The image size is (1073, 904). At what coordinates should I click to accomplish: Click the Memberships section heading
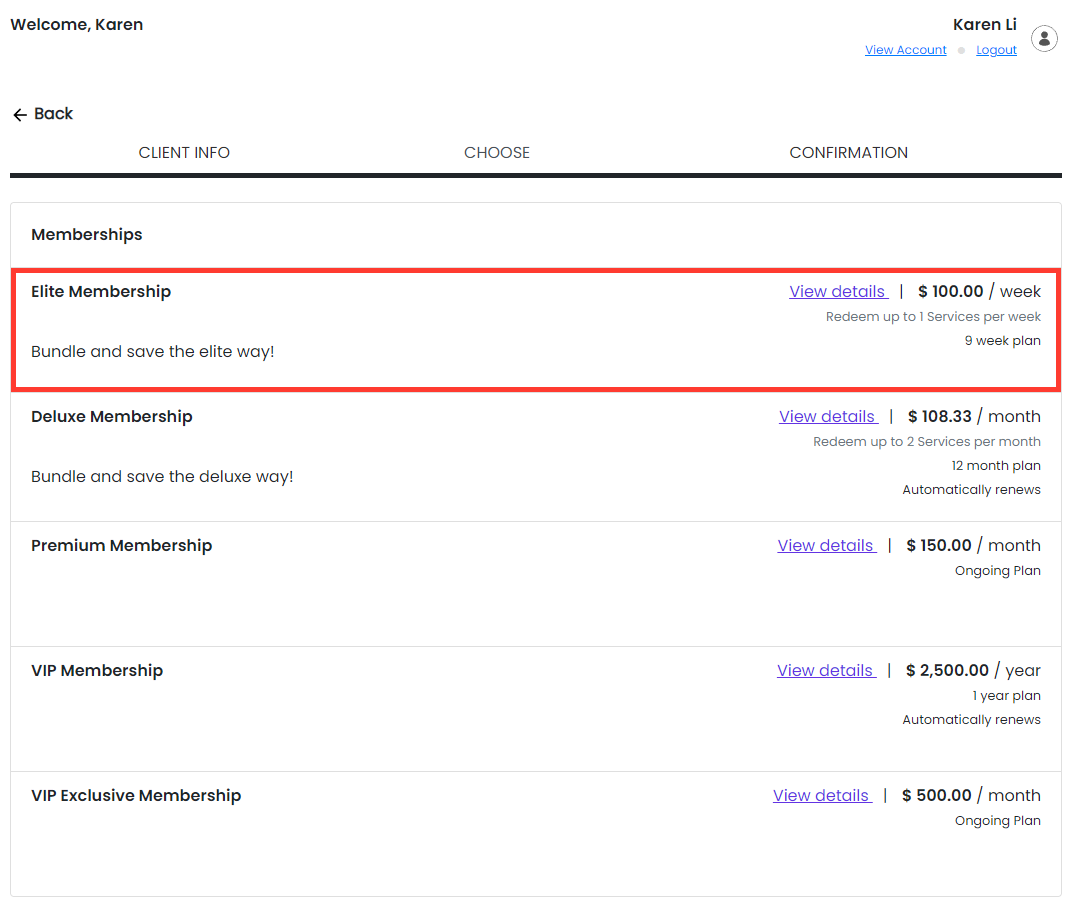pyautogui.click(x=87, y=235)
